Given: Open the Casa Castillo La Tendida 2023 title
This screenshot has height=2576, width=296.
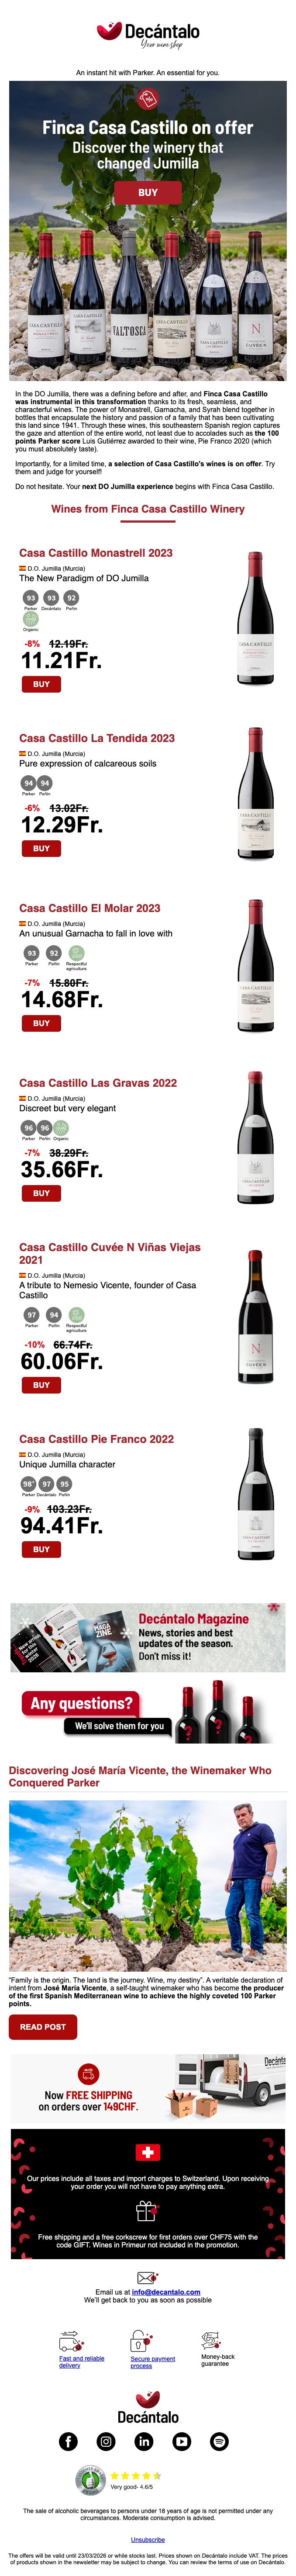Looking at the screenshot, I should coord(97,738).
